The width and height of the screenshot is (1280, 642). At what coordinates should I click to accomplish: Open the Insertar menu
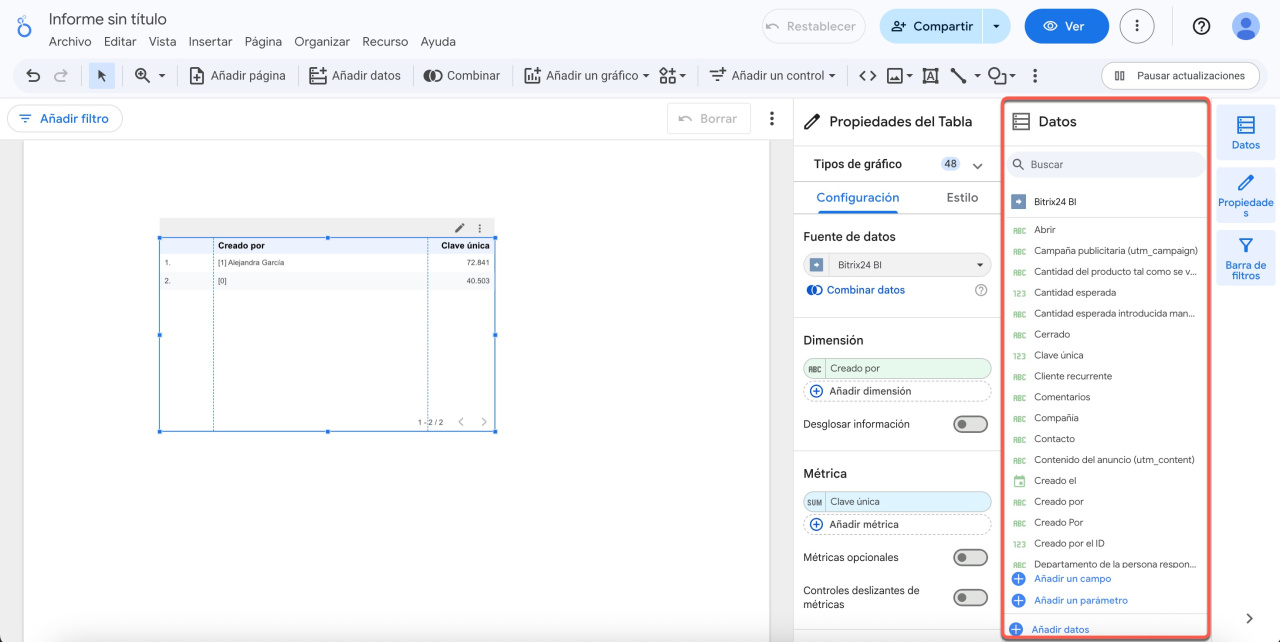pyautogui.click(x=210, y=42)
